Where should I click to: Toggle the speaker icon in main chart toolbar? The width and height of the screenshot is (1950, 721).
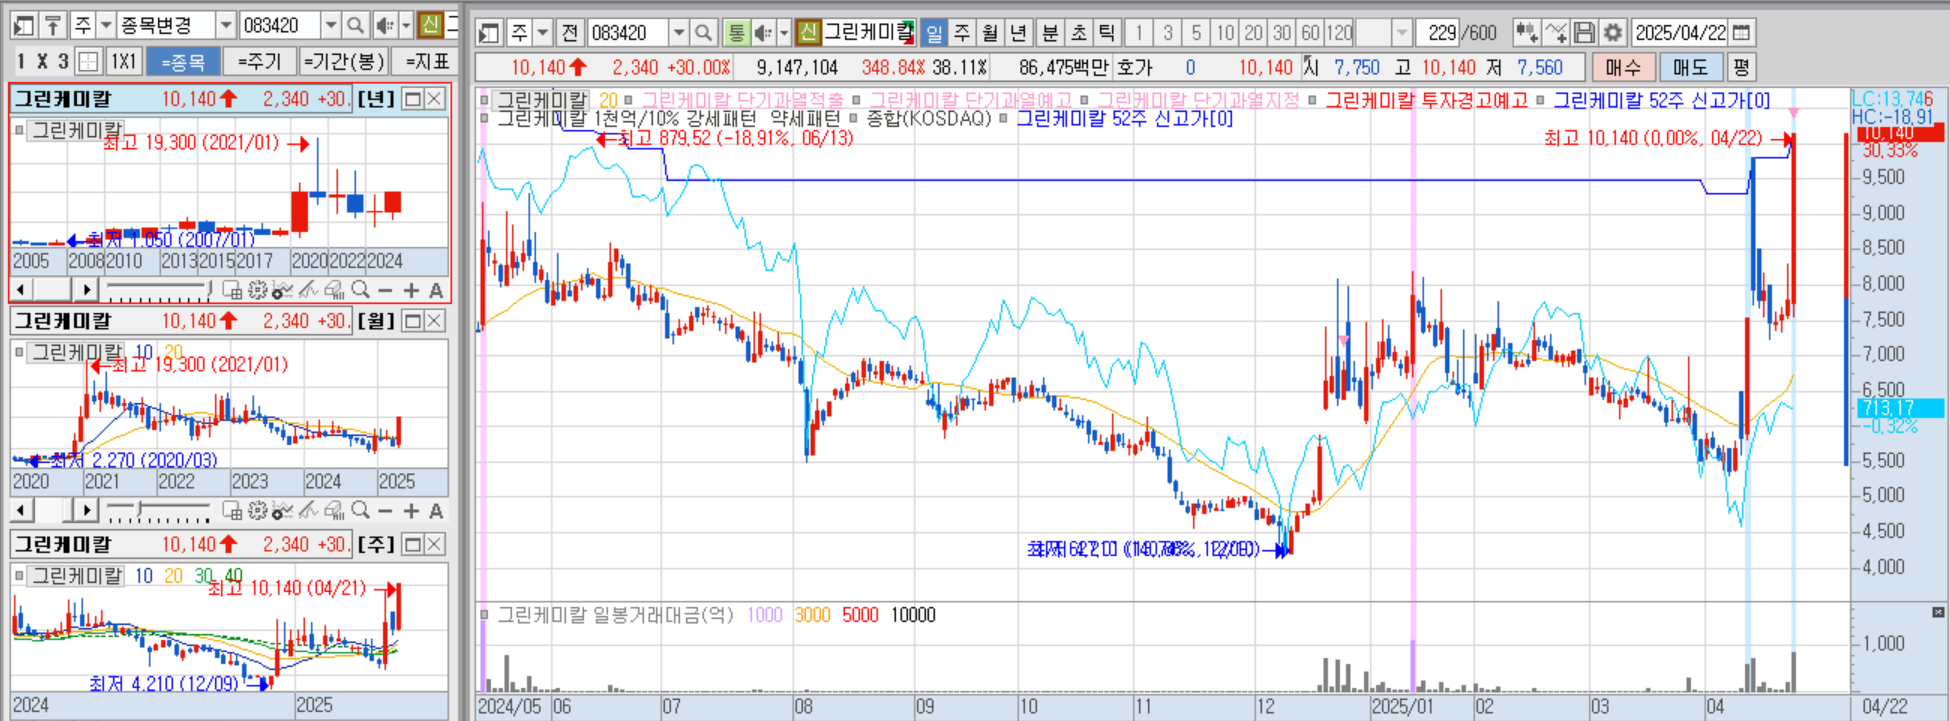pyautogui.click(x=763, y=33)
